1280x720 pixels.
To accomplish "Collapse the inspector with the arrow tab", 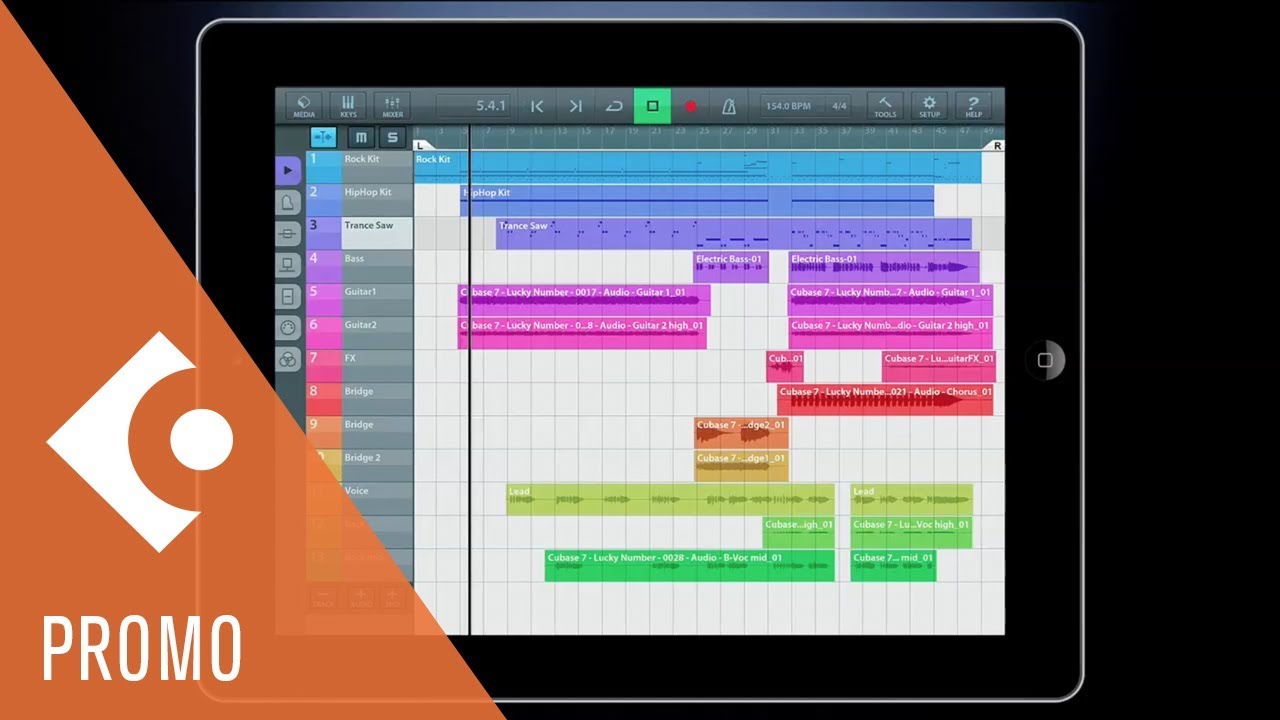I will tap(288, 171).
